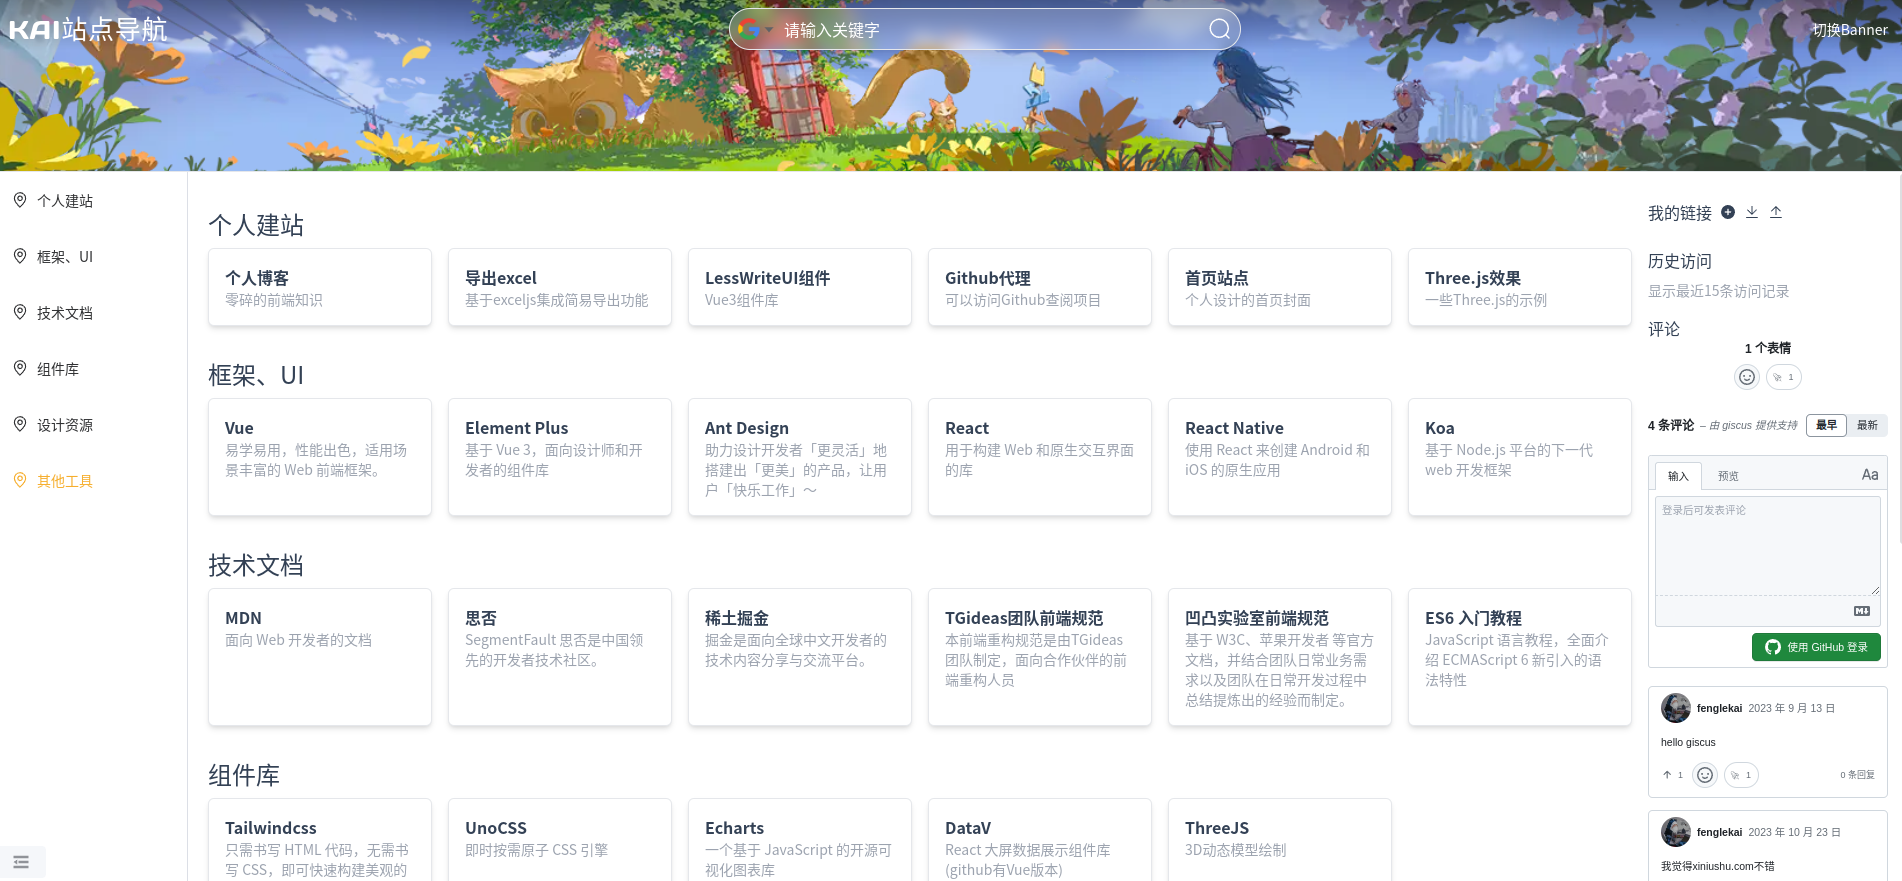Open the DataV card

pyautogui.click(x=1040, y=840)
